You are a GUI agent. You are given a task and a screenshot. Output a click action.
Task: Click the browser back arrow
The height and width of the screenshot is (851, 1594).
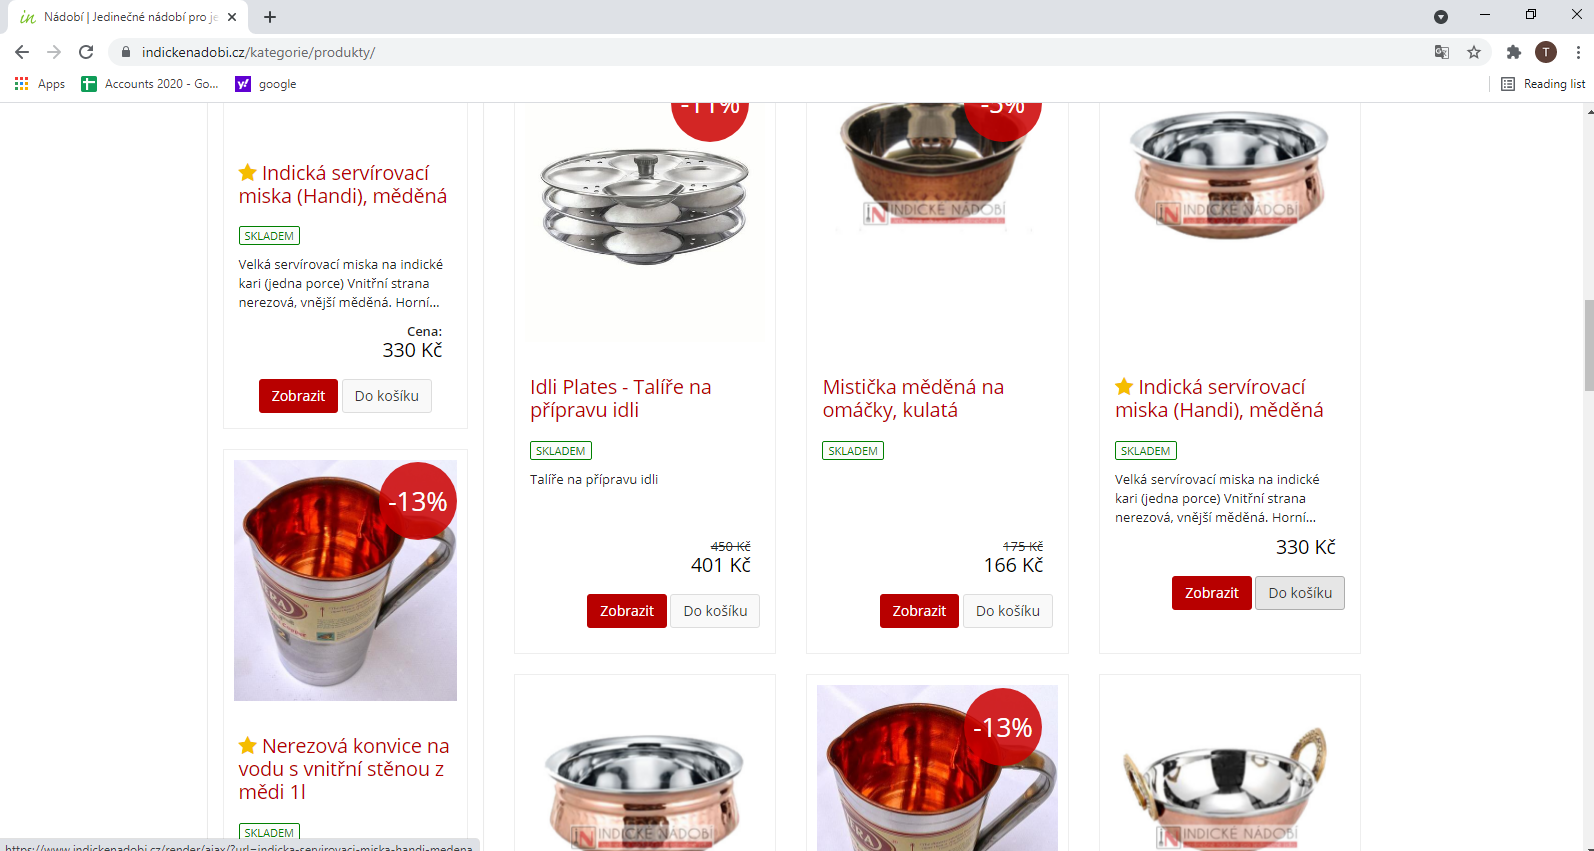coord(22,52)
